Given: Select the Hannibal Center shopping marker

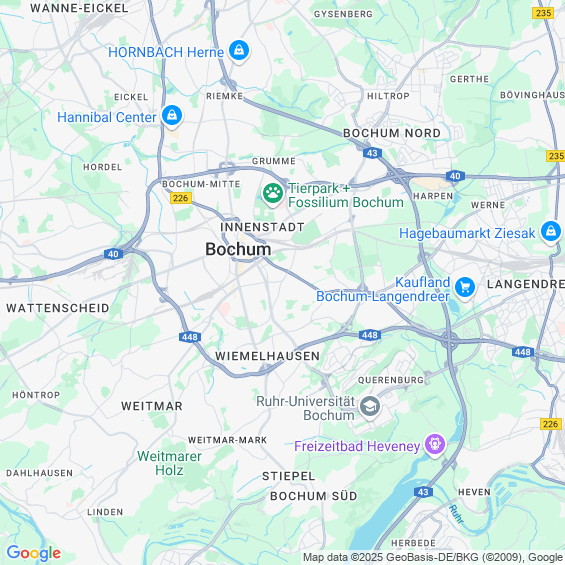Looking at the screenshot, I should point(172,116).
